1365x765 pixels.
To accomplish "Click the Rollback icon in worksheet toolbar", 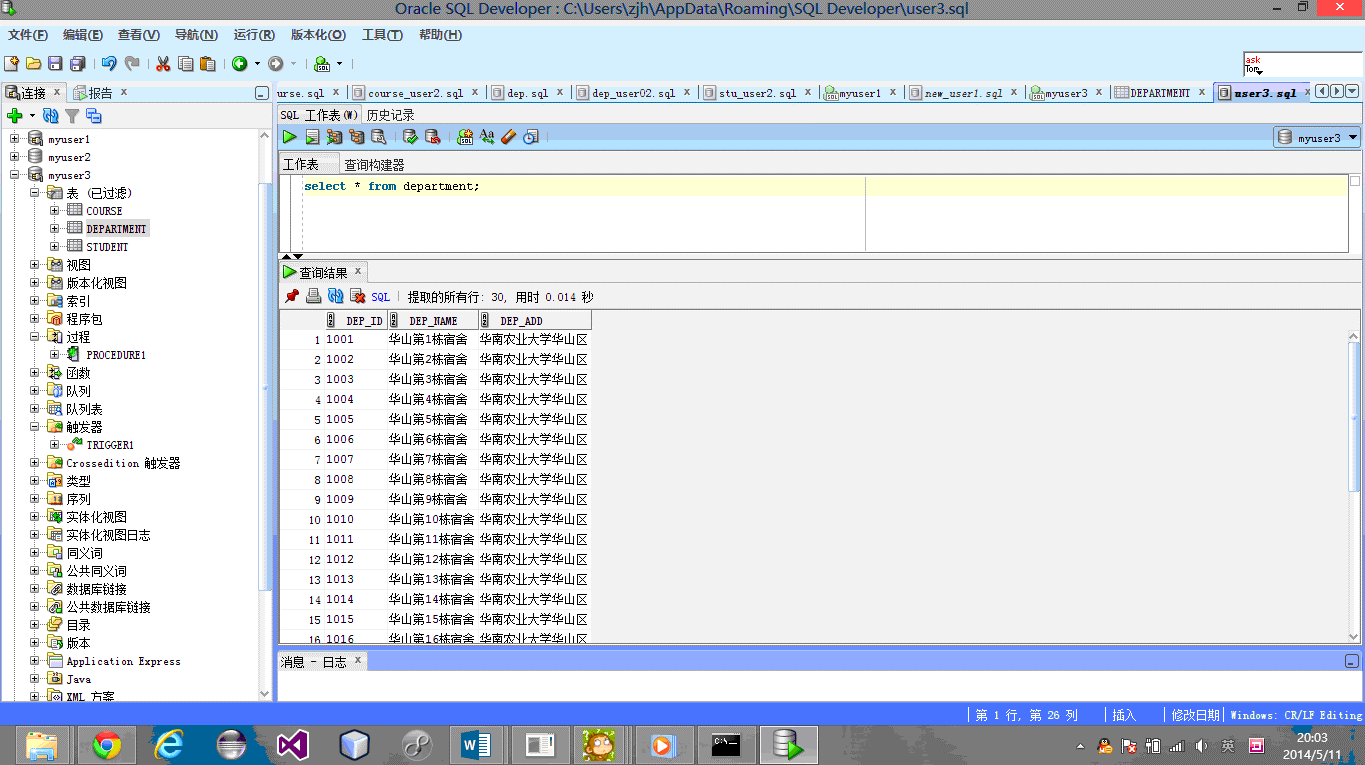I will coord(432,137).
